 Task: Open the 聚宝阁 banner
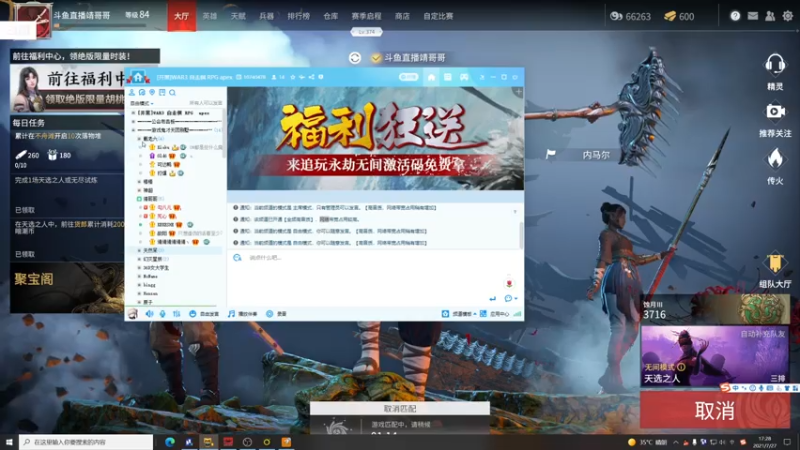tap(67, 287)
